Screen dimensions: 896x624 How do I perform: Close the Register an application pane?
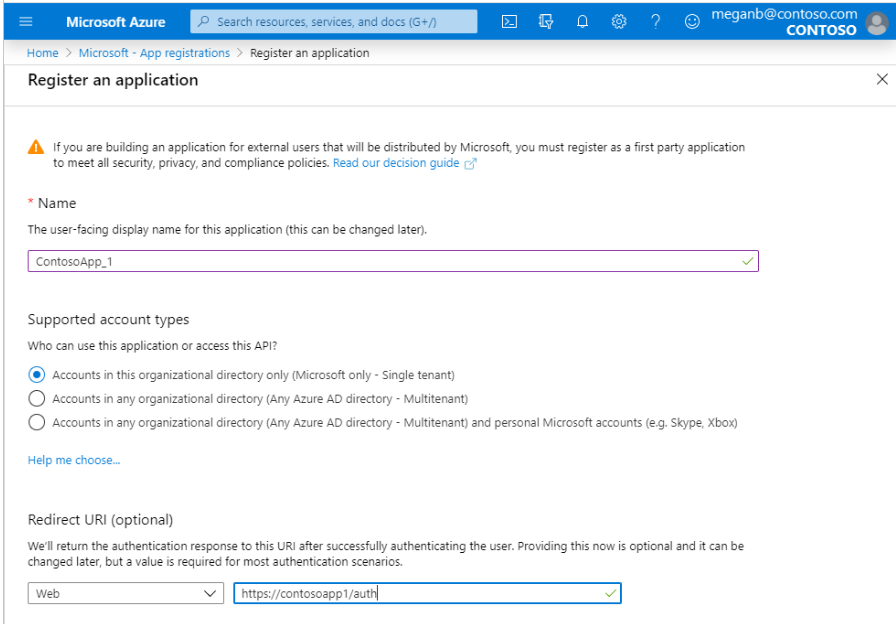(882, 79)
